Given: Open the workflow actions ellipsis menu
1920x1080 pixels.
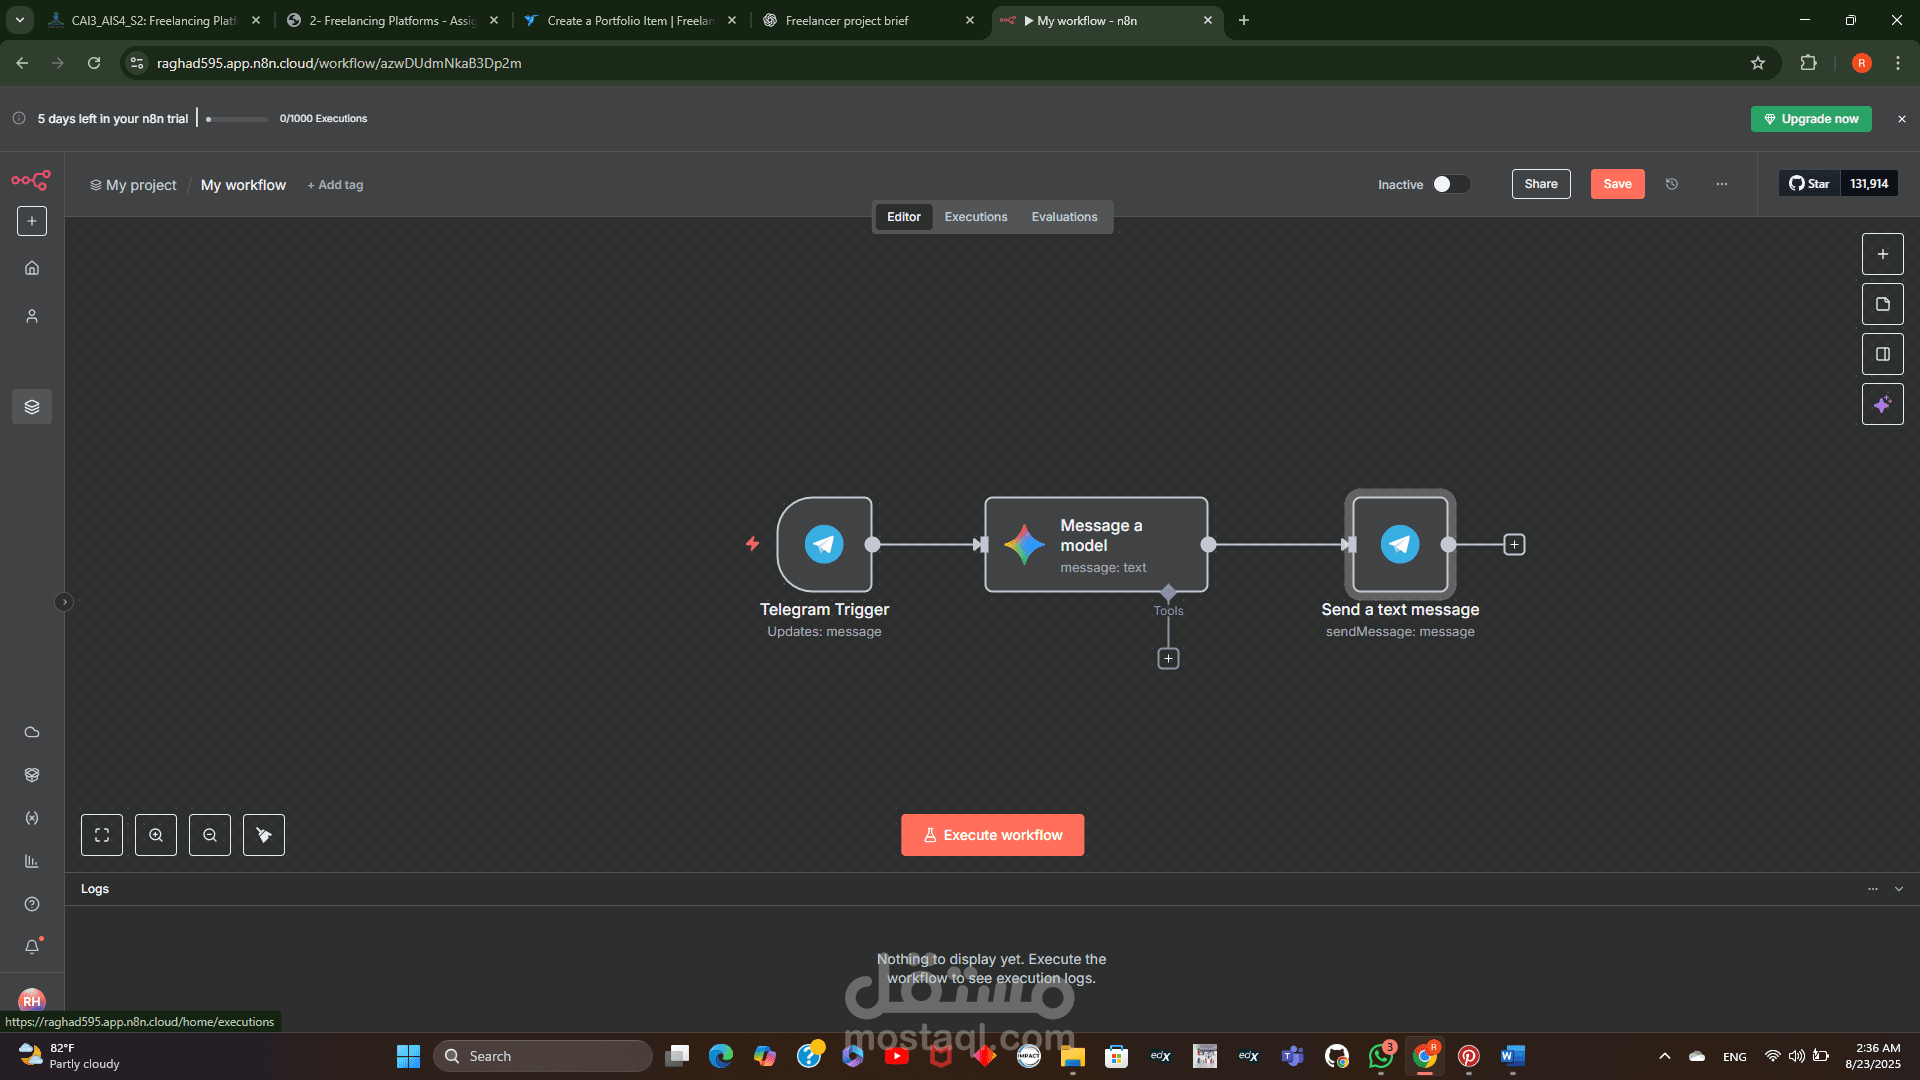Looking at the screenshot, I should [x=1722, y=184].
